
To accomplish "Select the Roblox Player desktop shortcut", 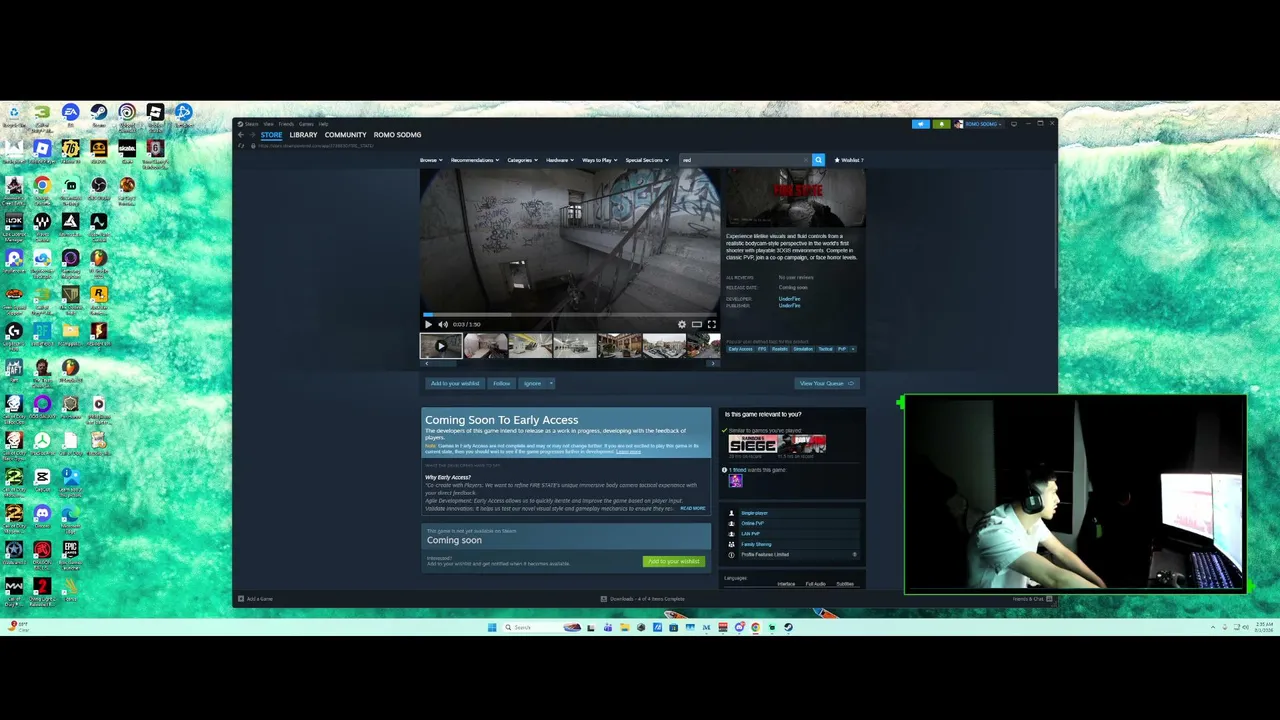I will (x=42, y=152).
